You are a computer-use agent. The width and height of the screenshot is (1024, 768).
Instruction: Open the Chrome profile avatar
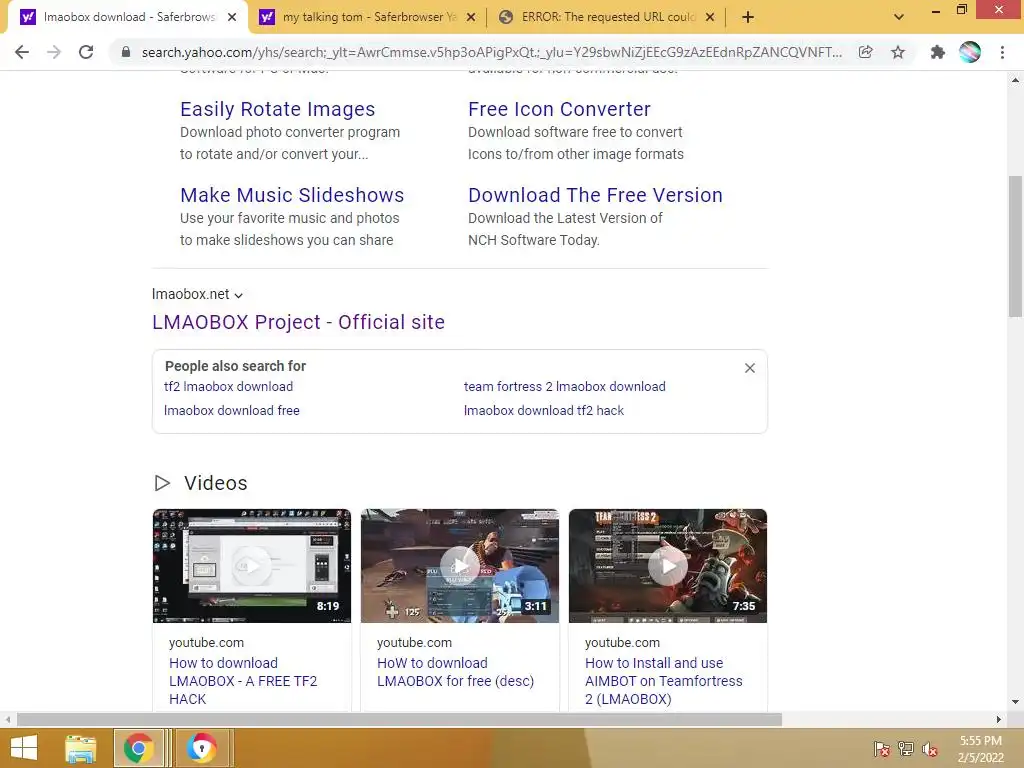[970, 52]
